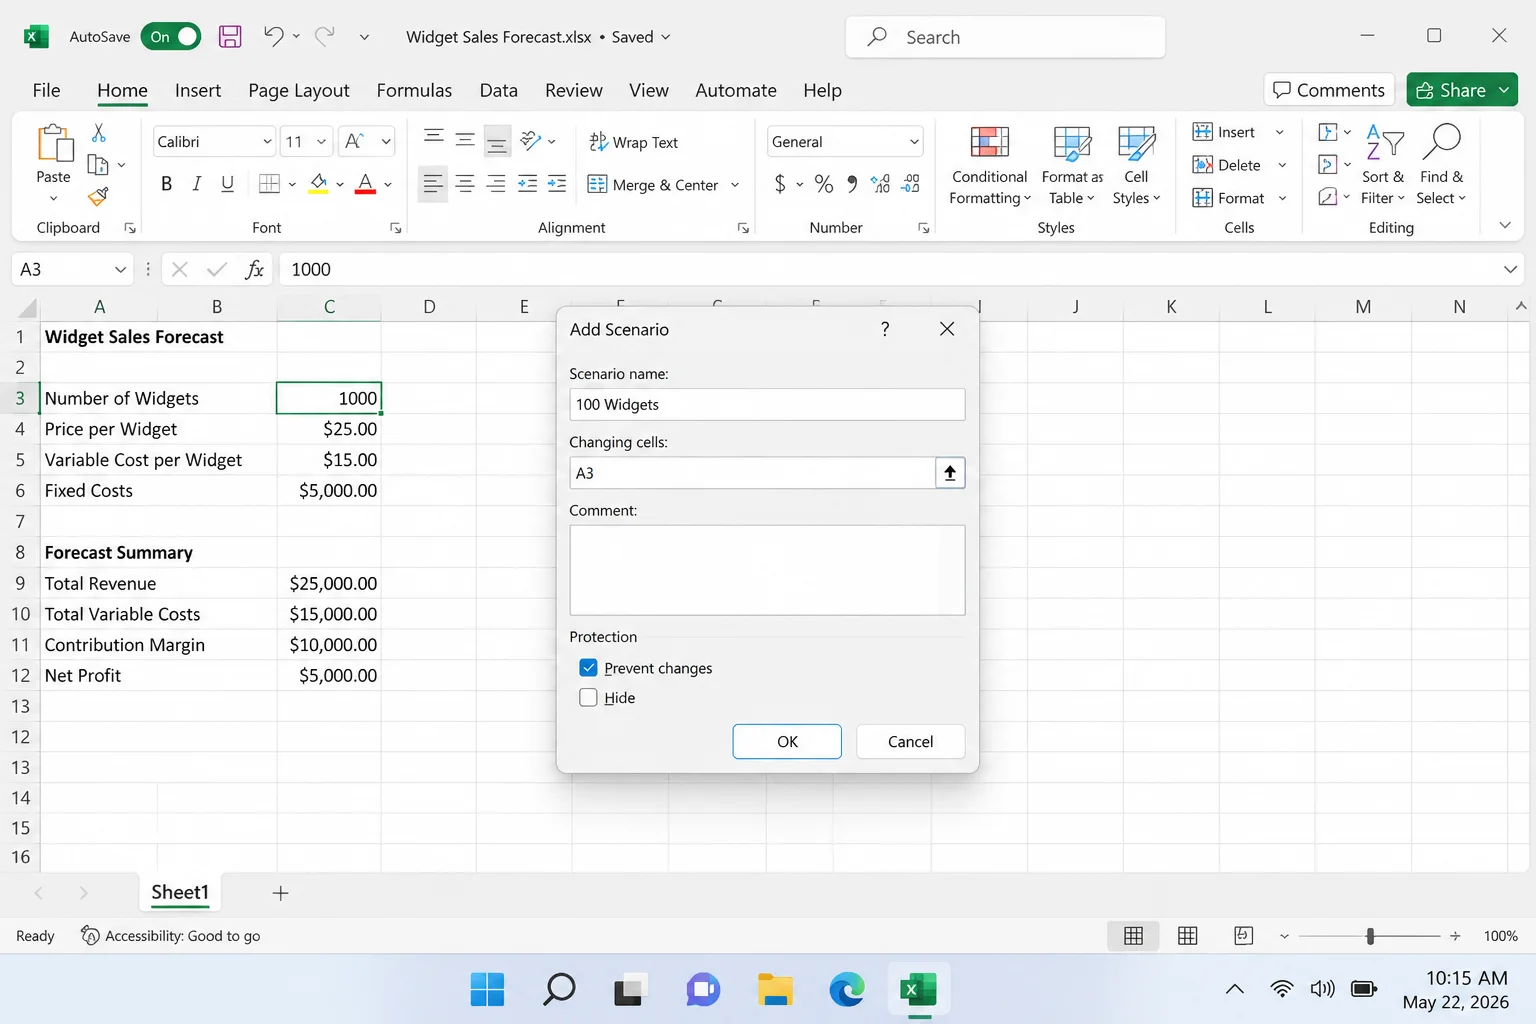Viewport: 1536px width, 1024px height.
Task: Select Page Break Preview view
Action: [1243, 936]
